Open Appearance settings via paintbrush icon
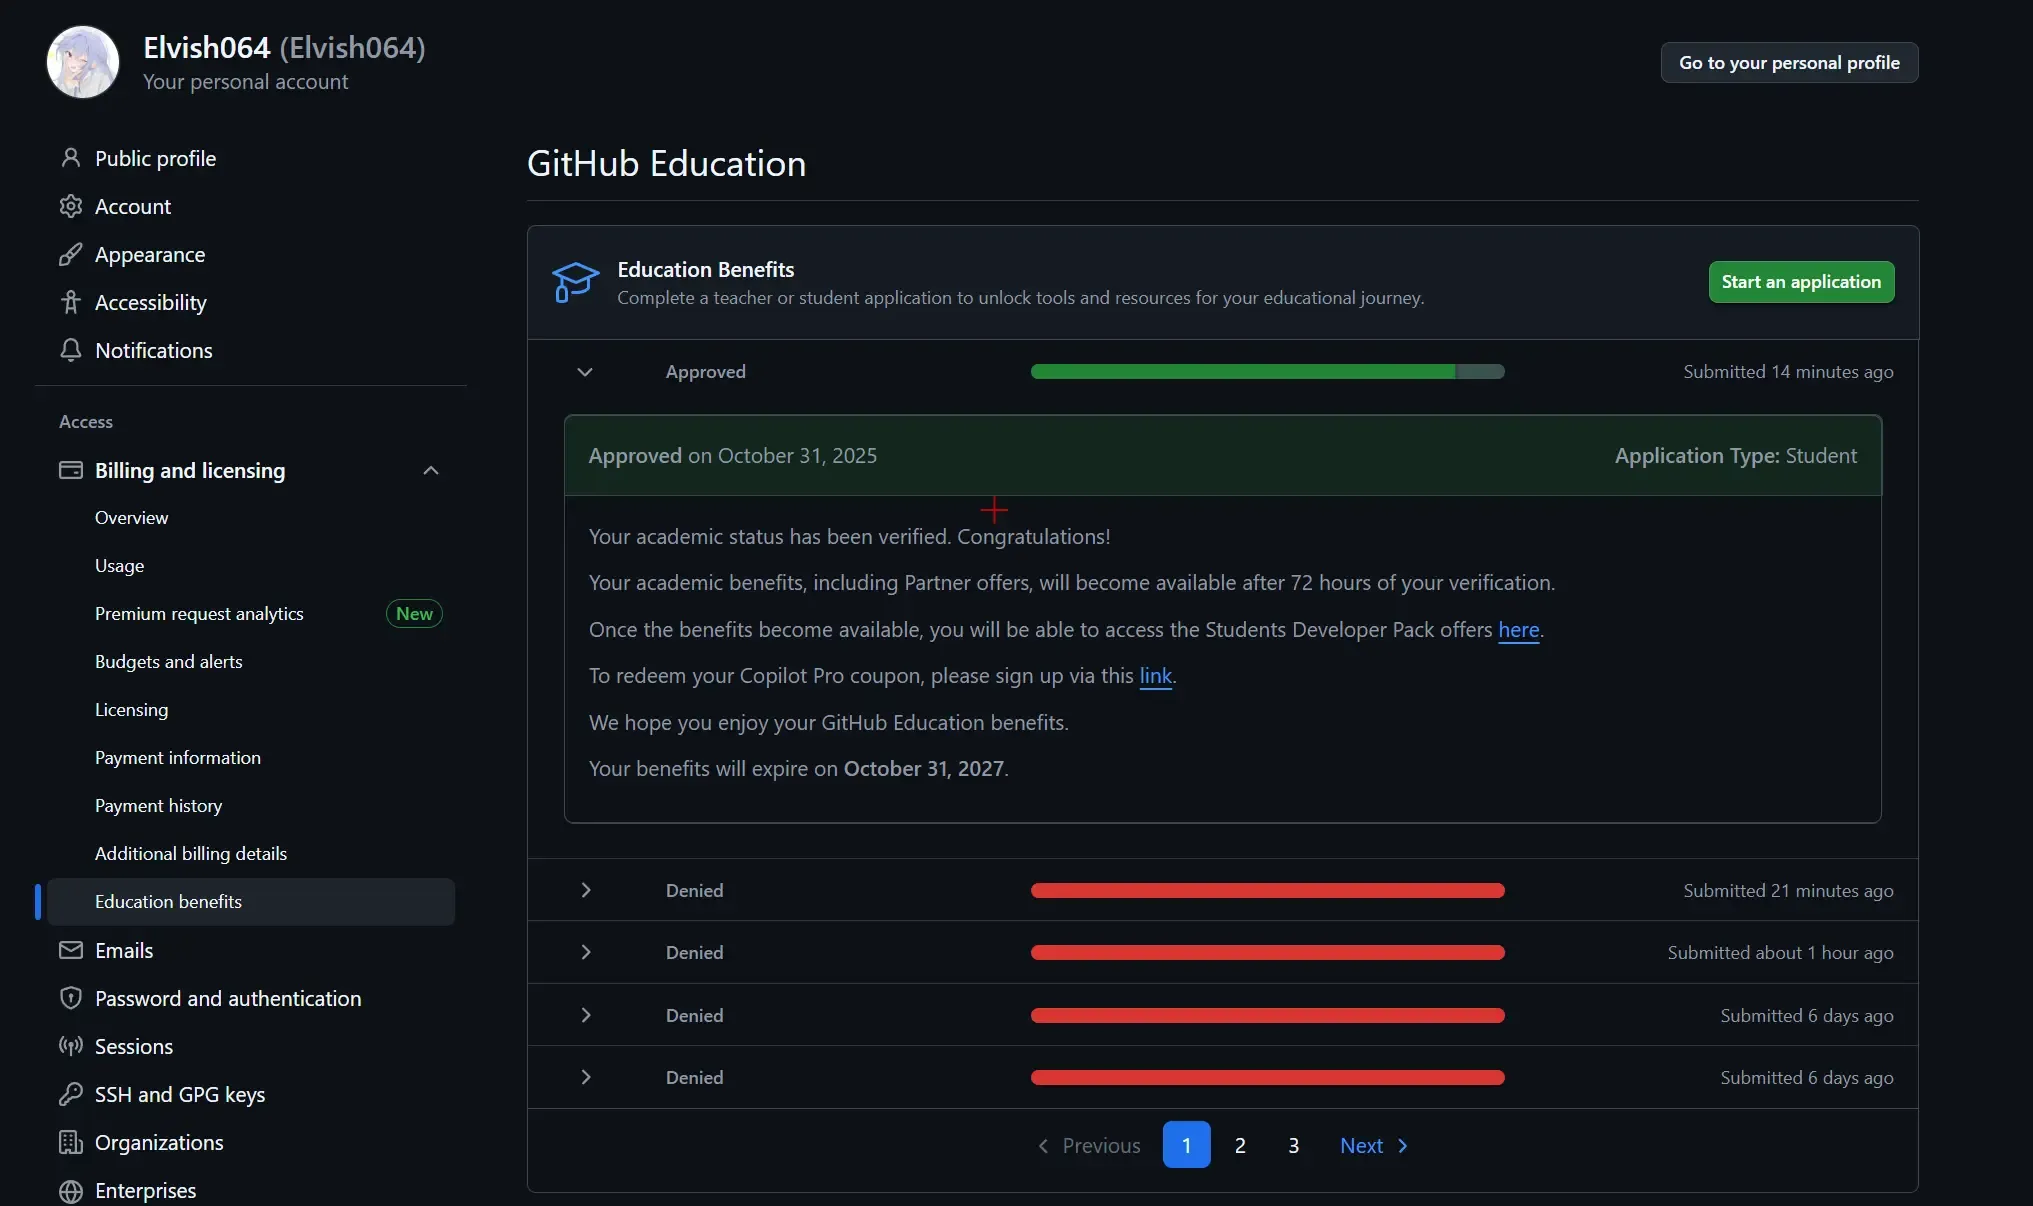Screen dimensions: 2033x1206 (71, 254)
